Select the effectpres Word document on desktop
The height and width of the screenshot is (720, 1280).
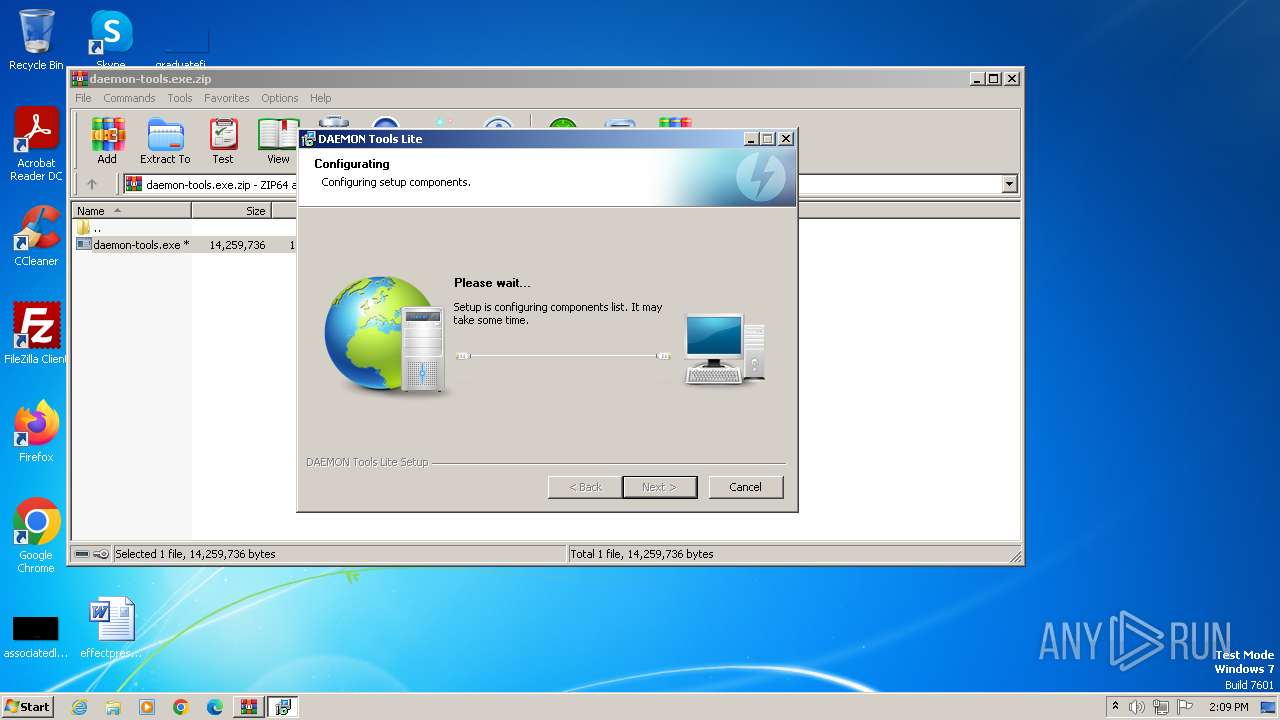[110, 628]
